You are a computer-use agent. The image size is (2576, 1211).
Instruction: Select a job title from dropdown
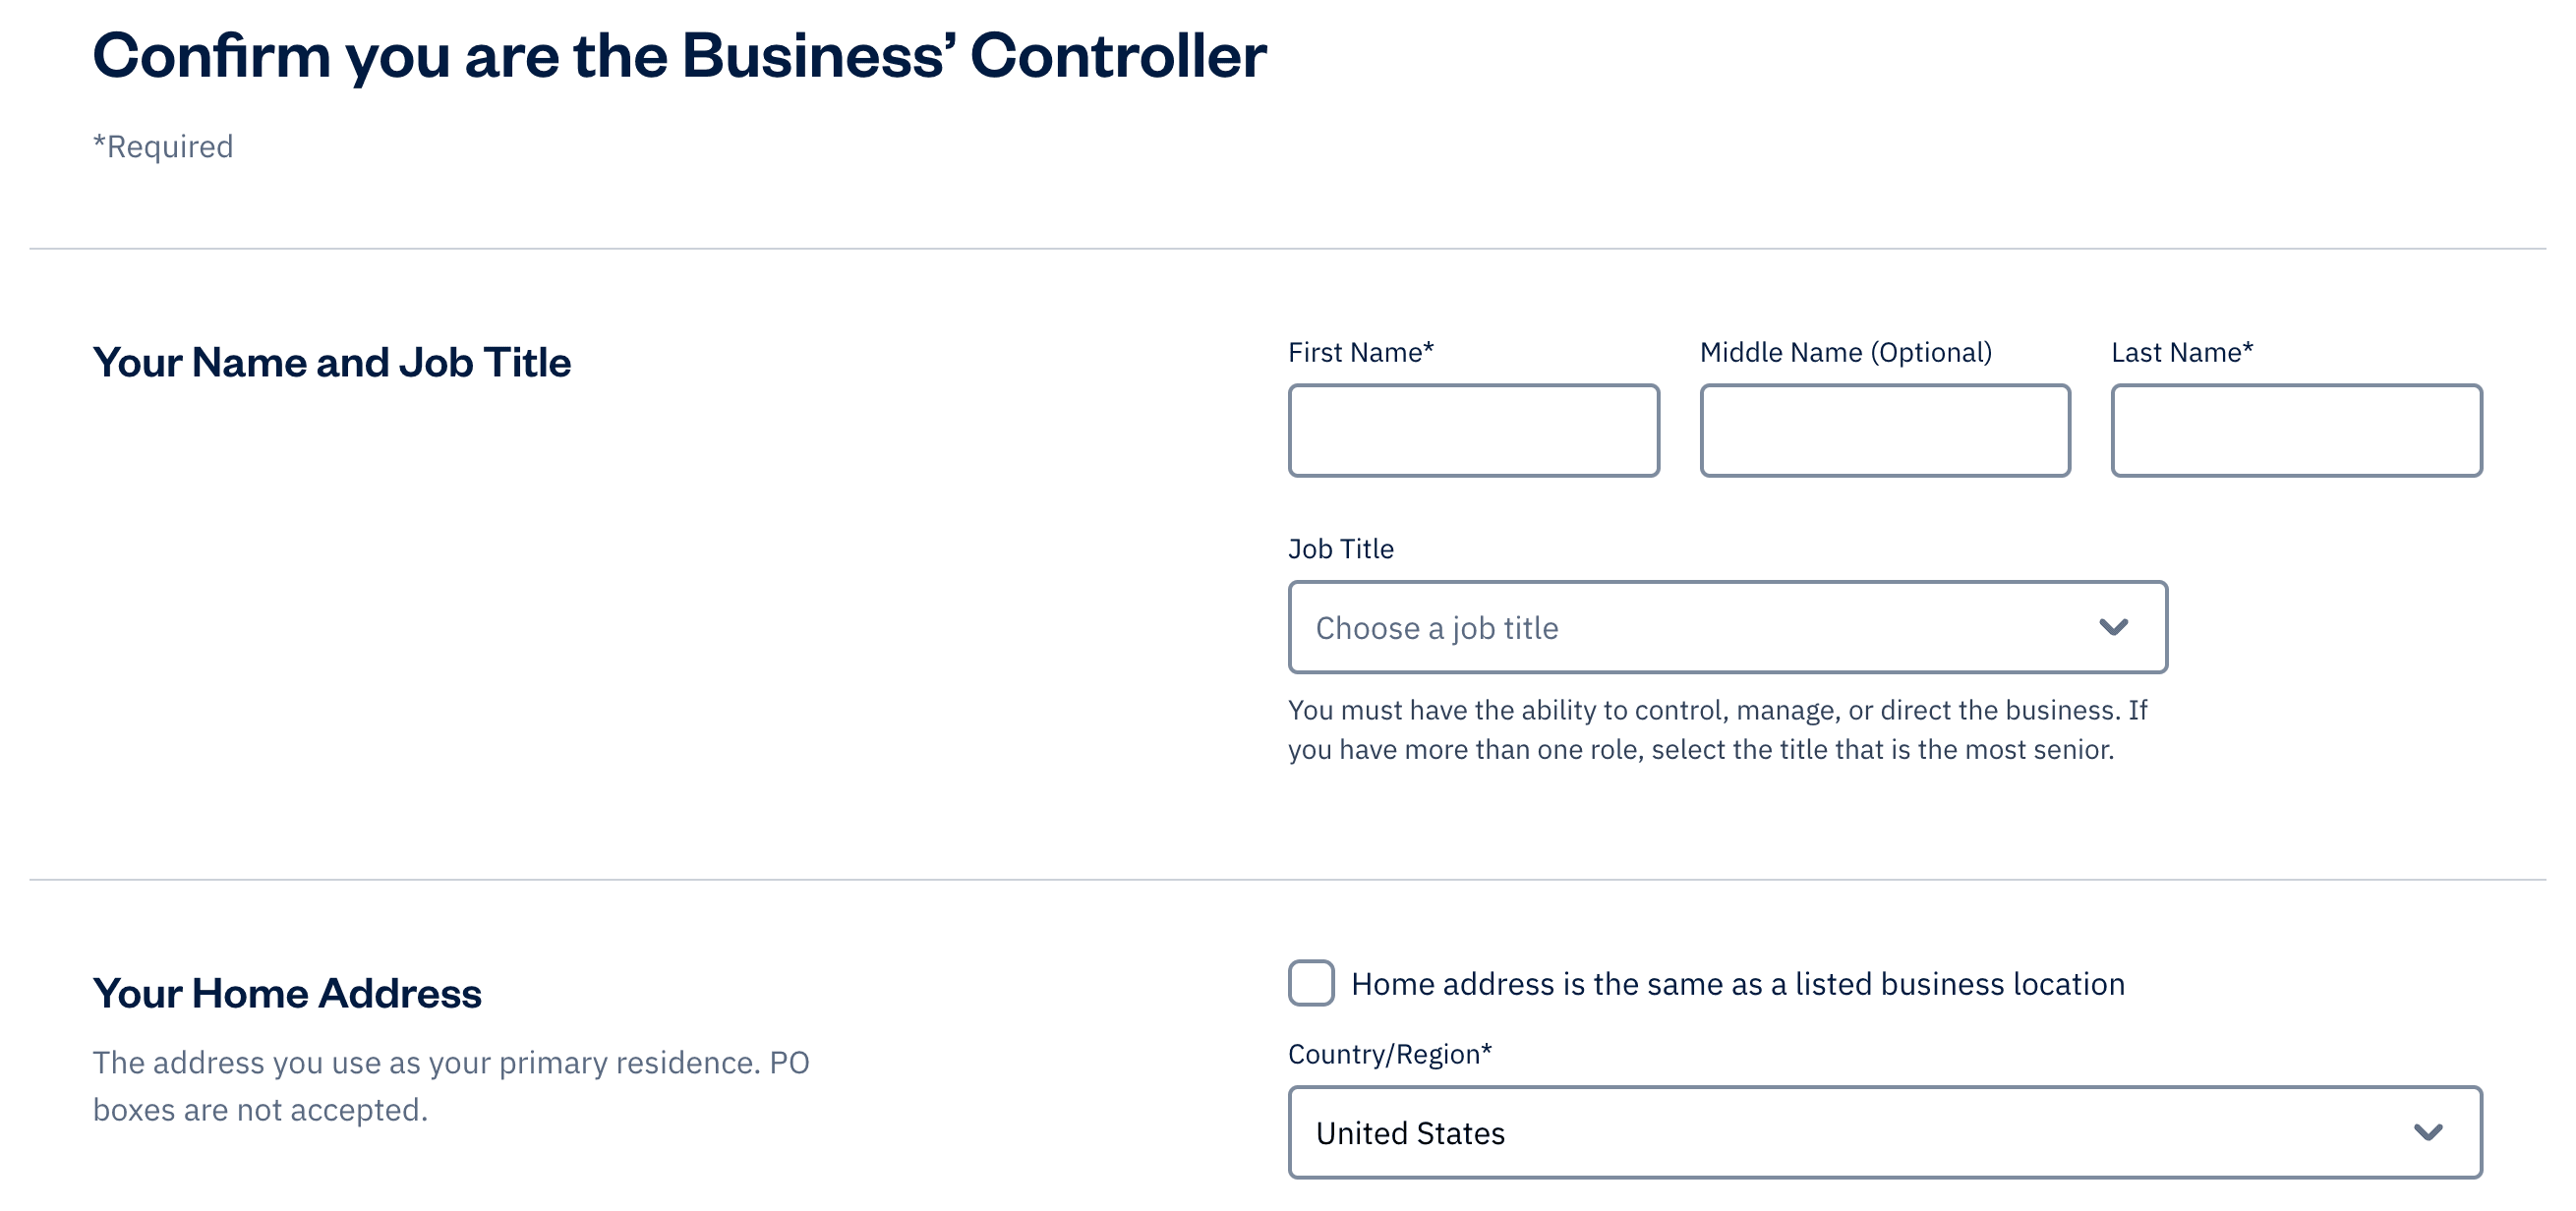1727,626
